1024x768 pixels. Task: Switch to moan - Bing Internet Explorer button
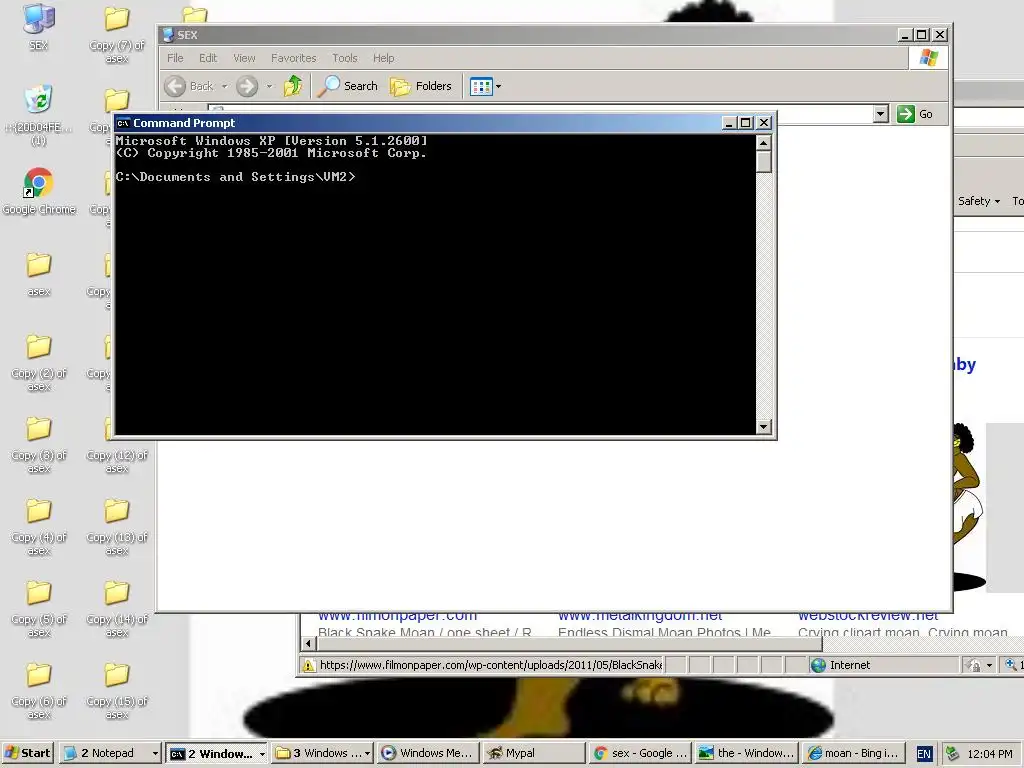853,753
